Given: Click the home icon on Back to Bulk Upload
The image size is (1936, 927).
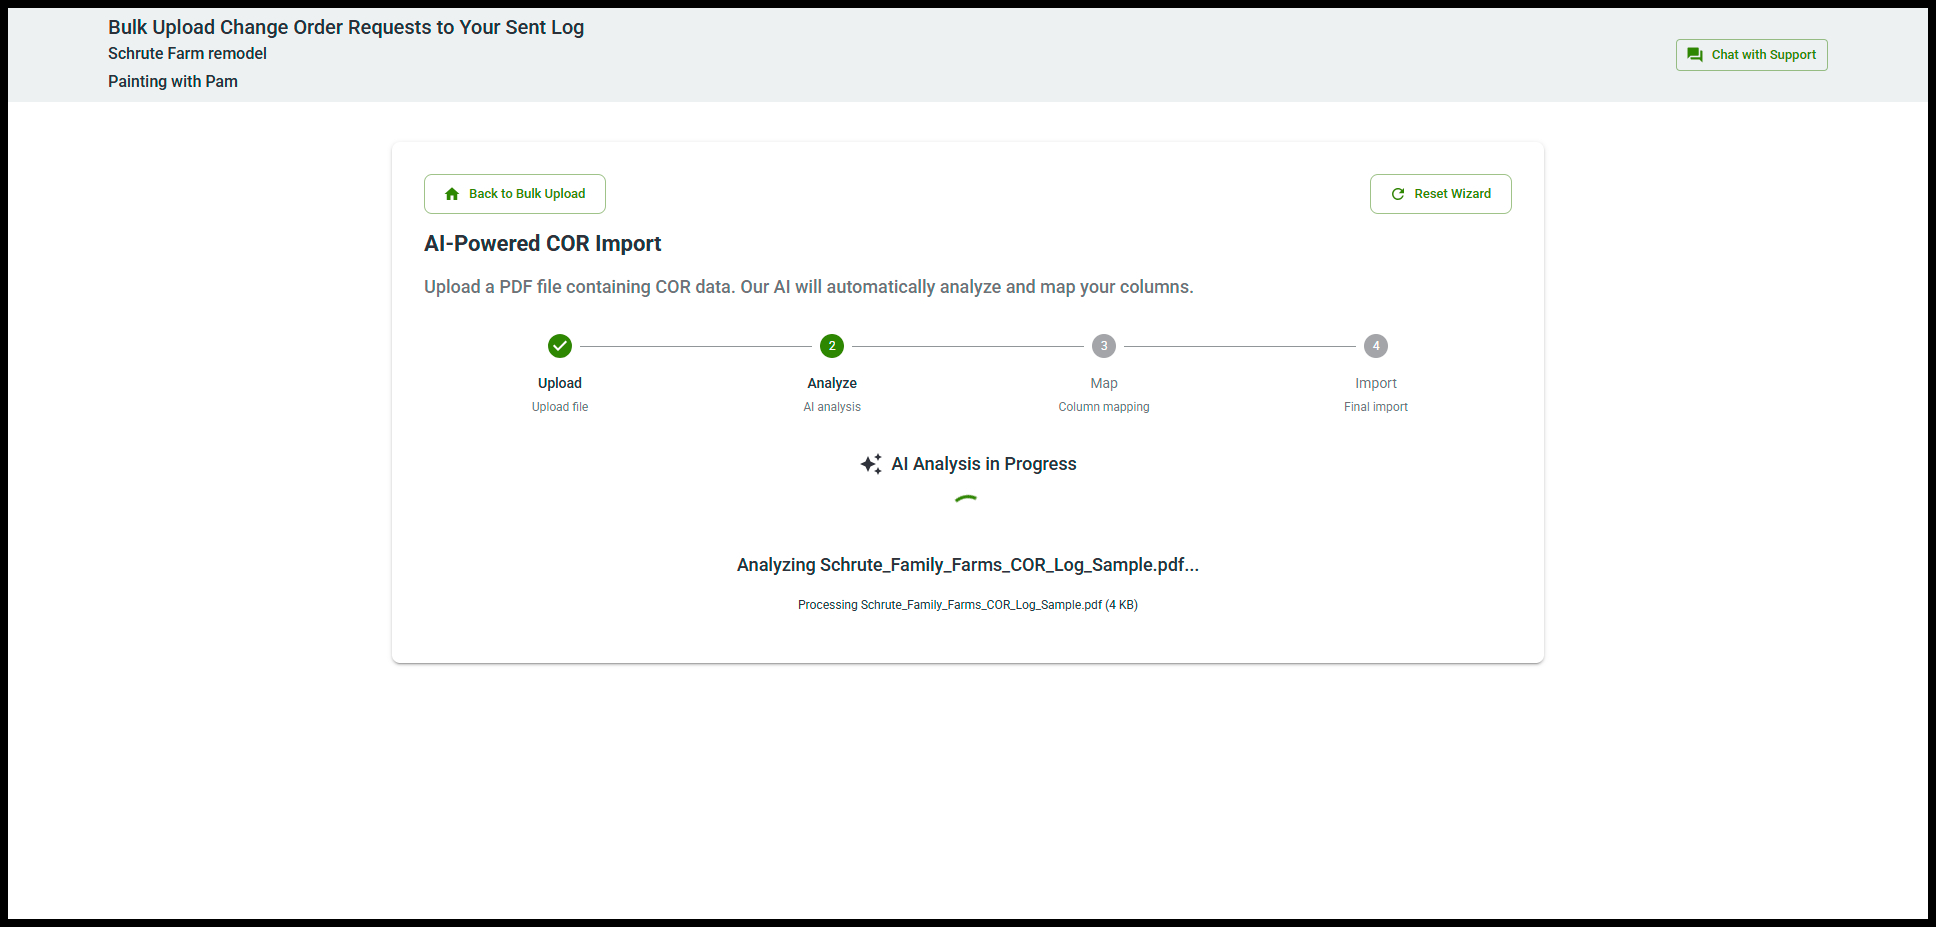Looking at the screenshot, I should (x=452, y=194).
